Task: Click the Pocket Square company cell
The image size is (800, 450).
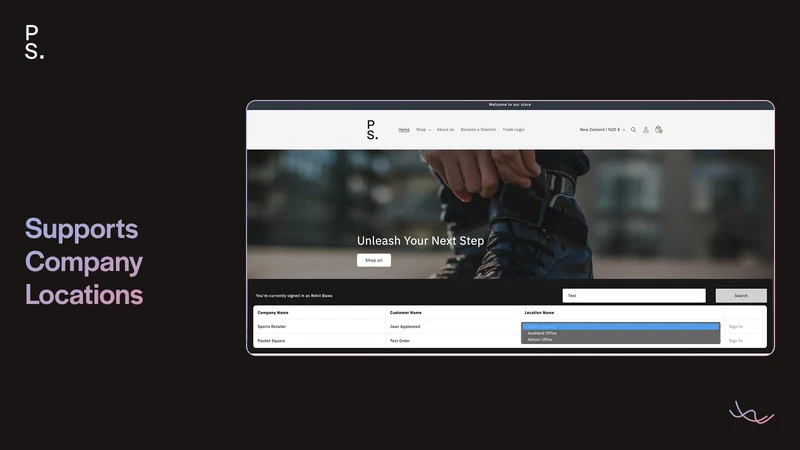Action: [271, 341]
